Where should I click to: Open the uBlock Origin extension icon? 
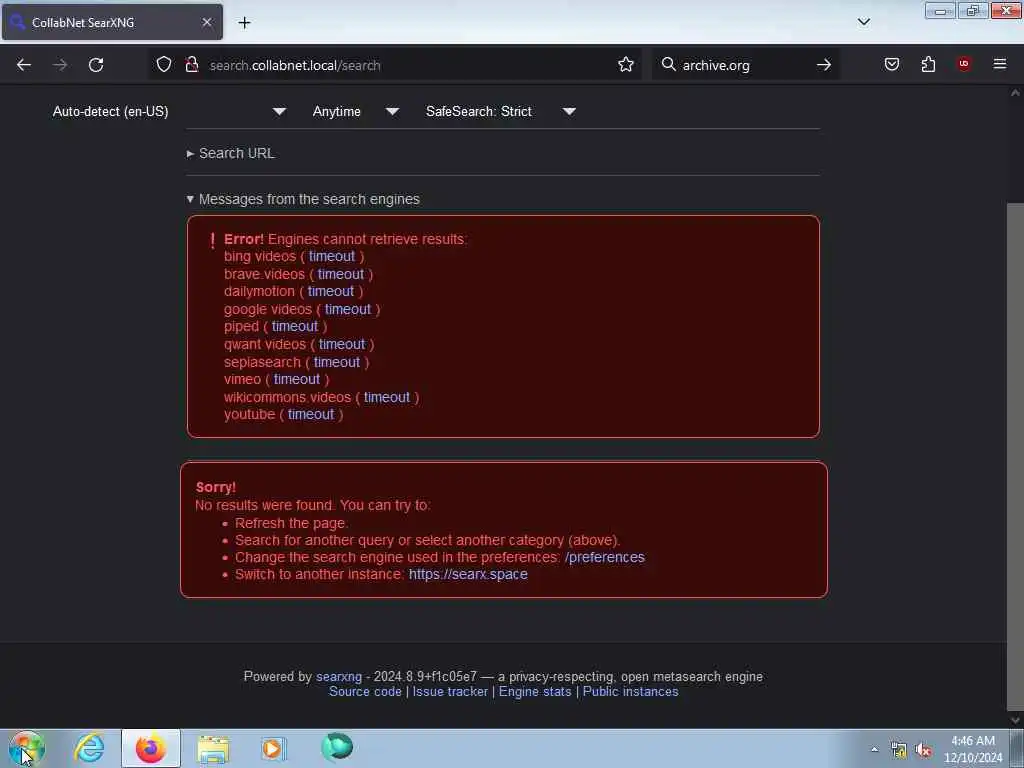click(x=963, y=64)
